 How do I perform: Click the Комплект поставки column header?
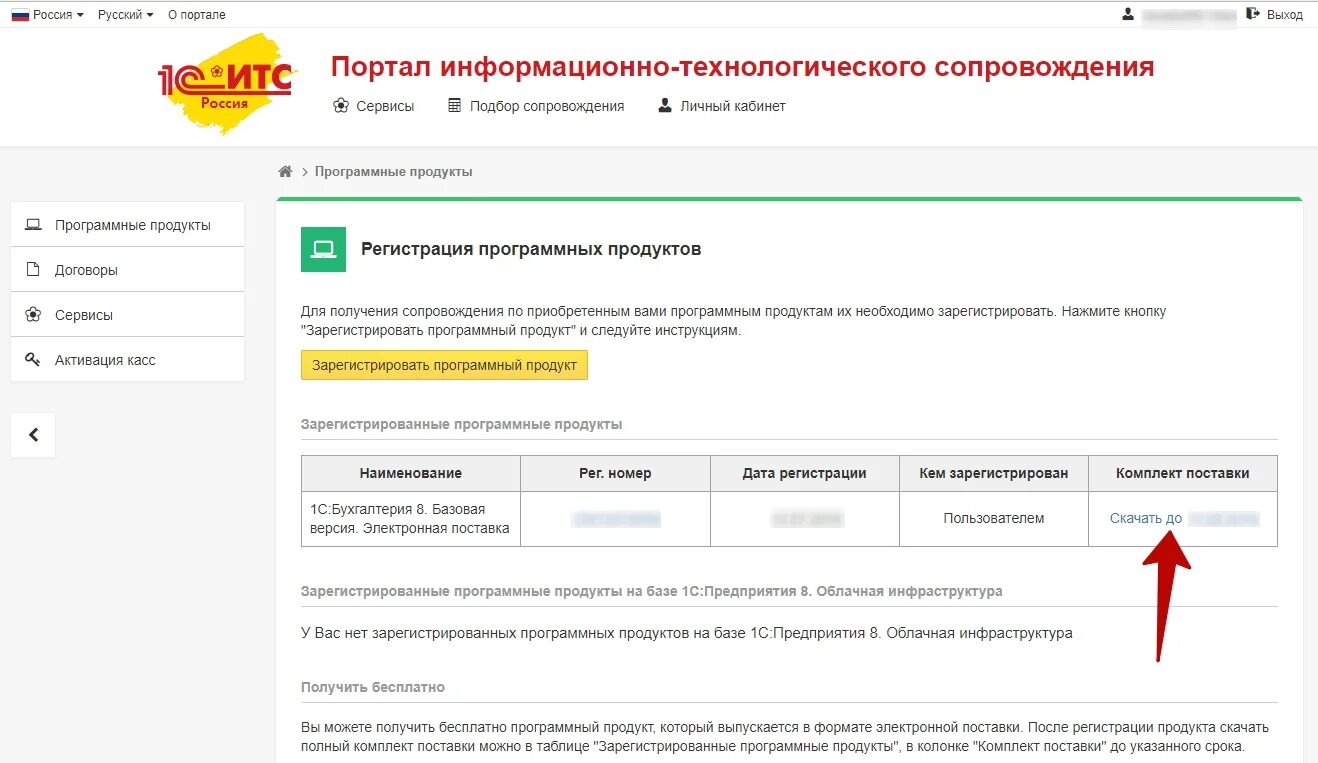pyautogui.click(x=1183, y=474)
